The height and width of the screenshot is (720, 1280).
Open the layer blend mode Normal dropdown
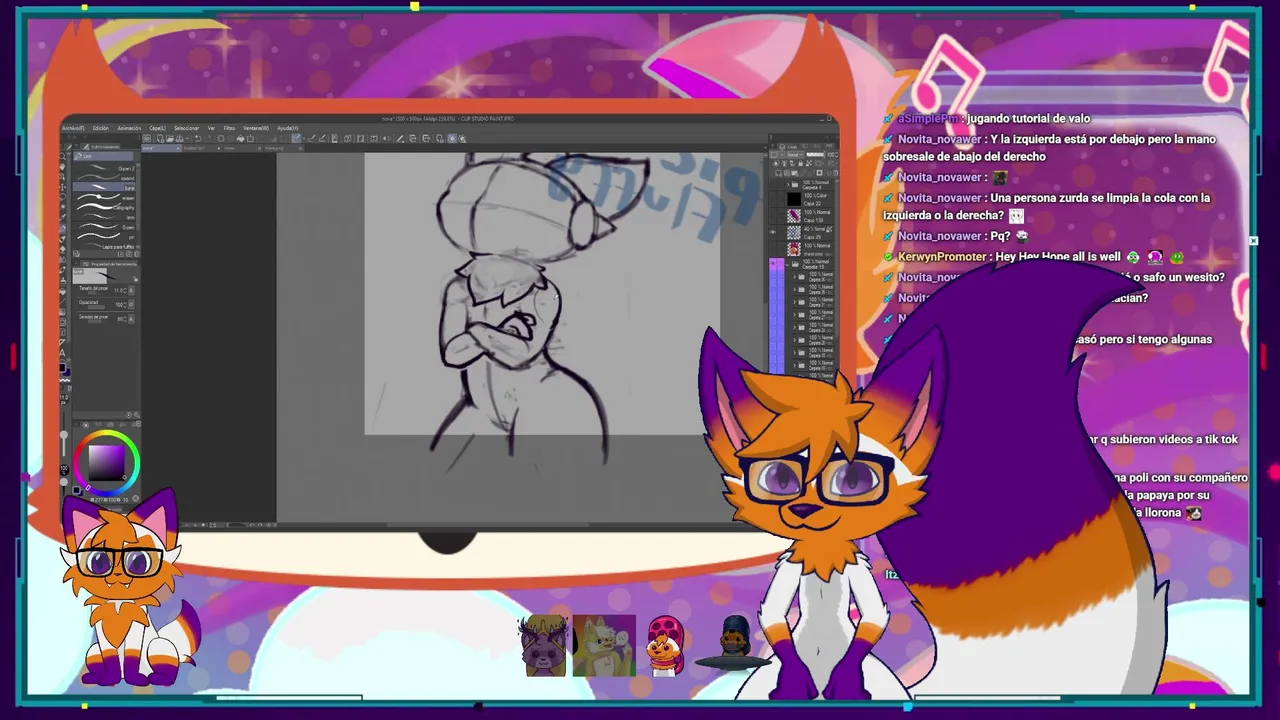(x=793, y=155)
